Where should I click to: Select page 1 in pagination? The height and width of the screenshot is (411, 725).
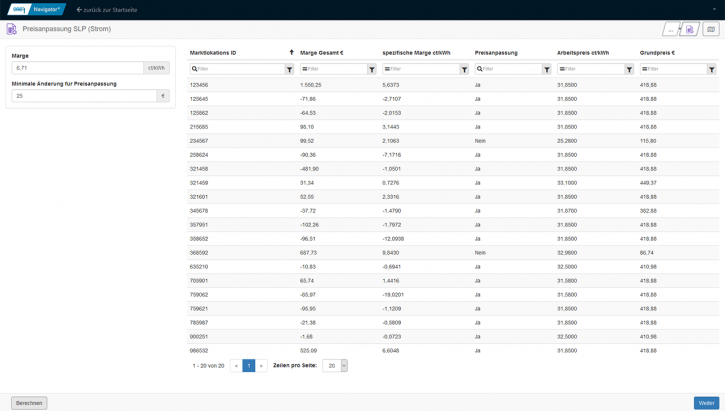(x=249, y=366)
